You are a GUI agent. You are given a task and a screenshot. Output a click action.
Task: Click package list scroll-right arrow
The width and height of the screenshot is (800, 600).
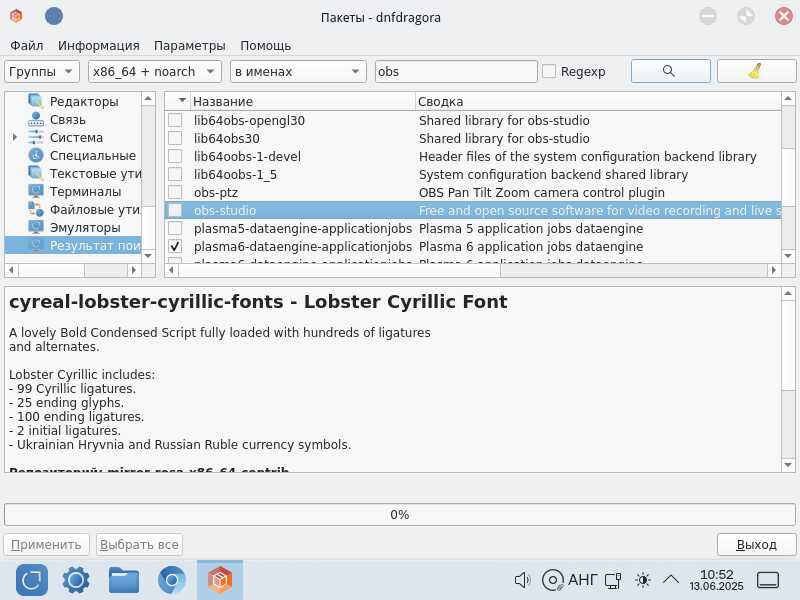pyautogui.click(x=774, y=270)
